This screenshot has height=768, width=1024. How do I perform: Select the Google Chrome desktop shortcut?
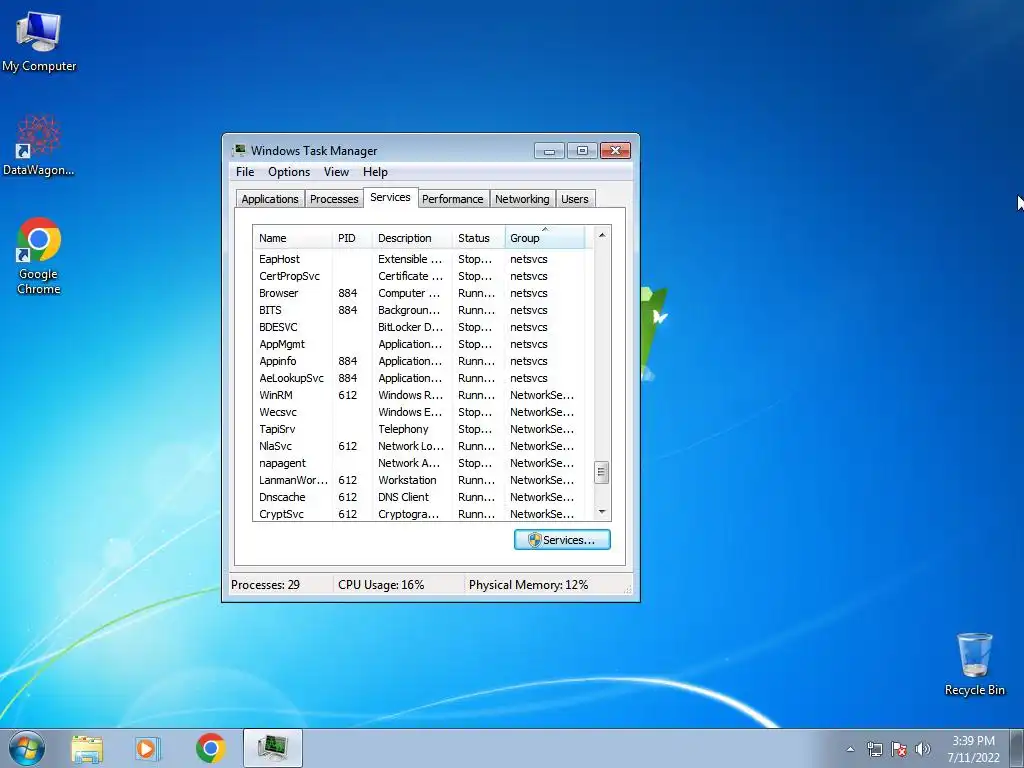pos(39,255)
